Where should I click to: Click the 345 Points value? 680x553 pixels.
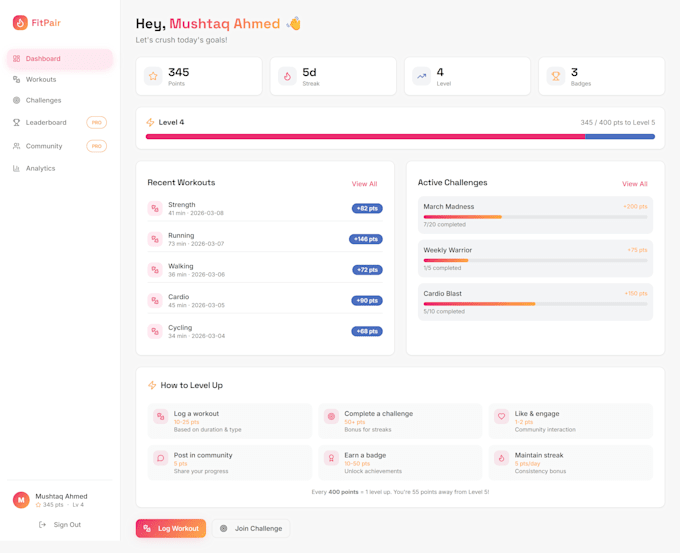click(x=179, y=72)
